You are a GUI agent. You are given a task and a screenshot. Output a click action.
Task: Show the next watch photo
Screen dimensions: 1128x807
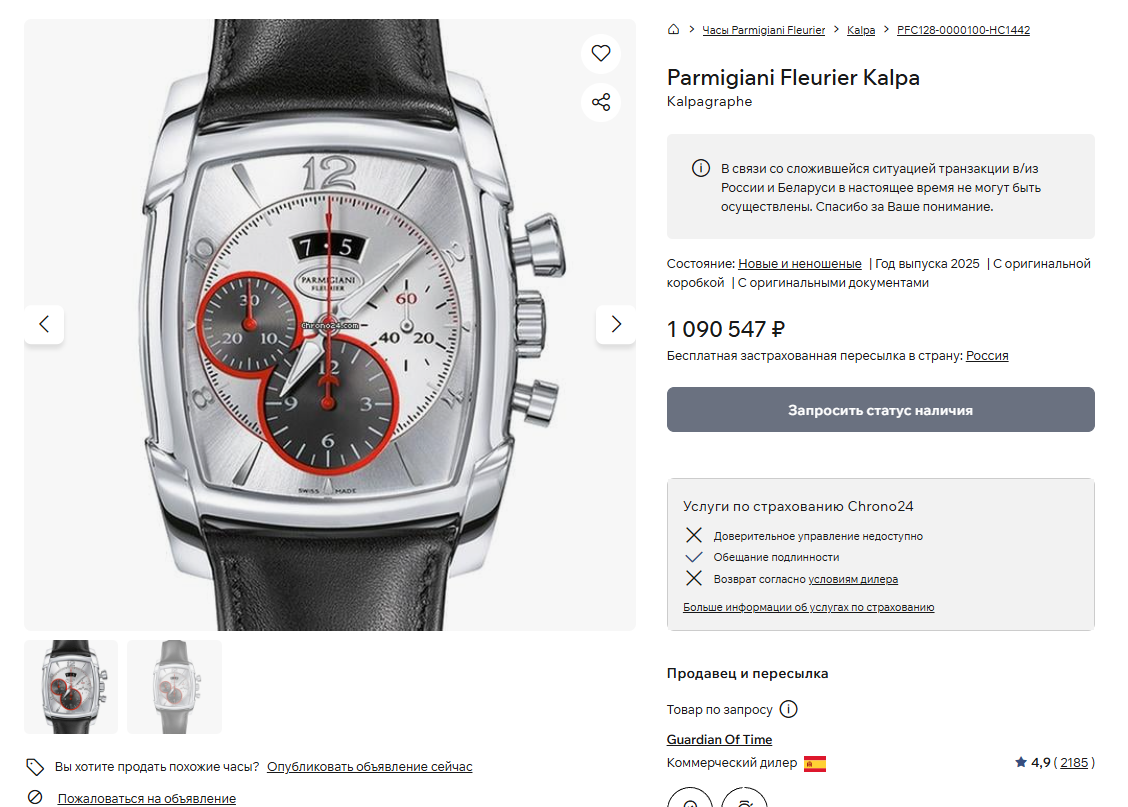[616, 324]
